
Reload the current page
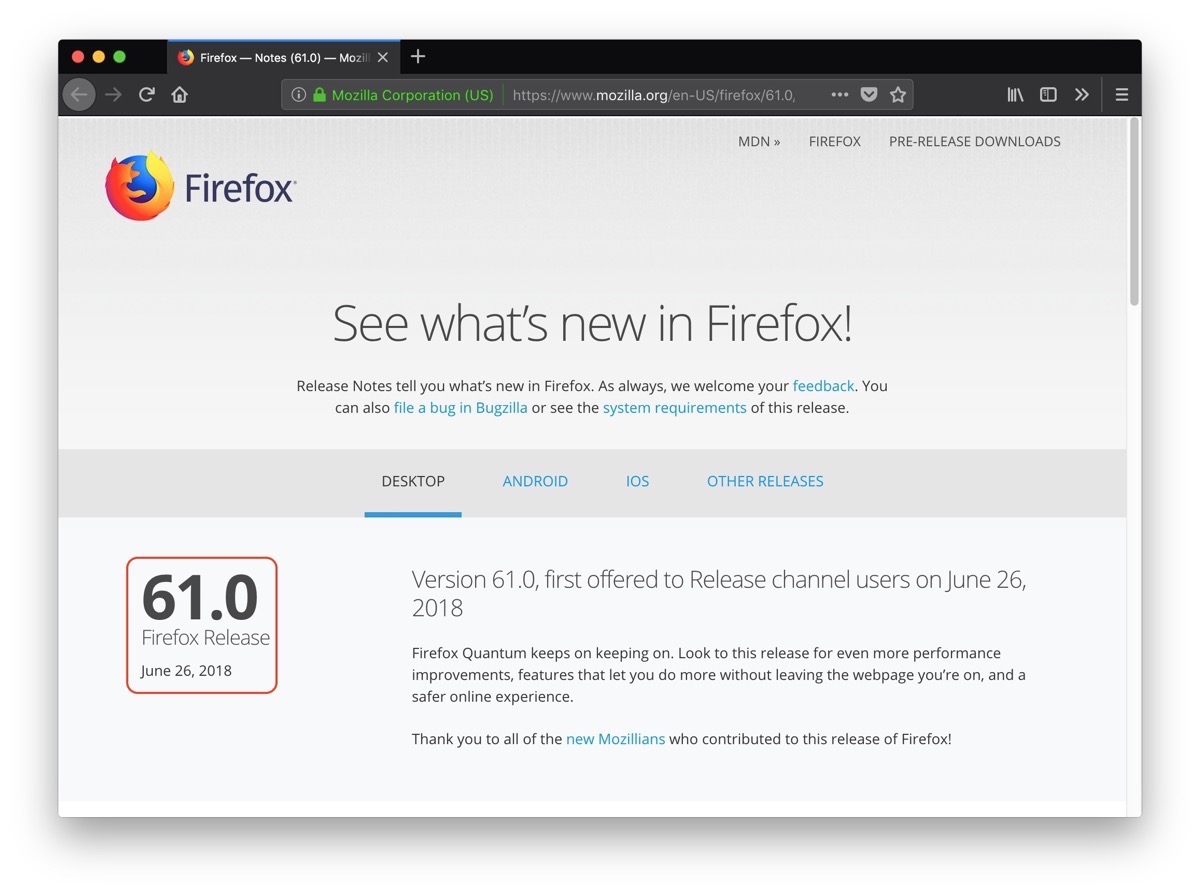pyautogui.click(x=147, y=95)
